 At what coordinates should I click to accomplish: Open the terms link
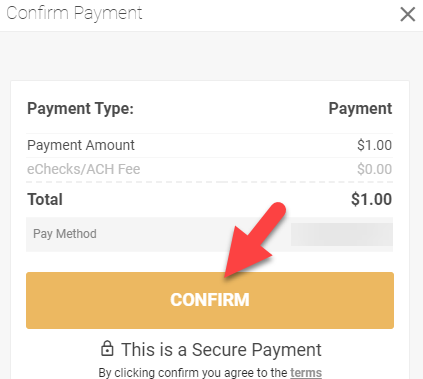[x=306, y=373]
